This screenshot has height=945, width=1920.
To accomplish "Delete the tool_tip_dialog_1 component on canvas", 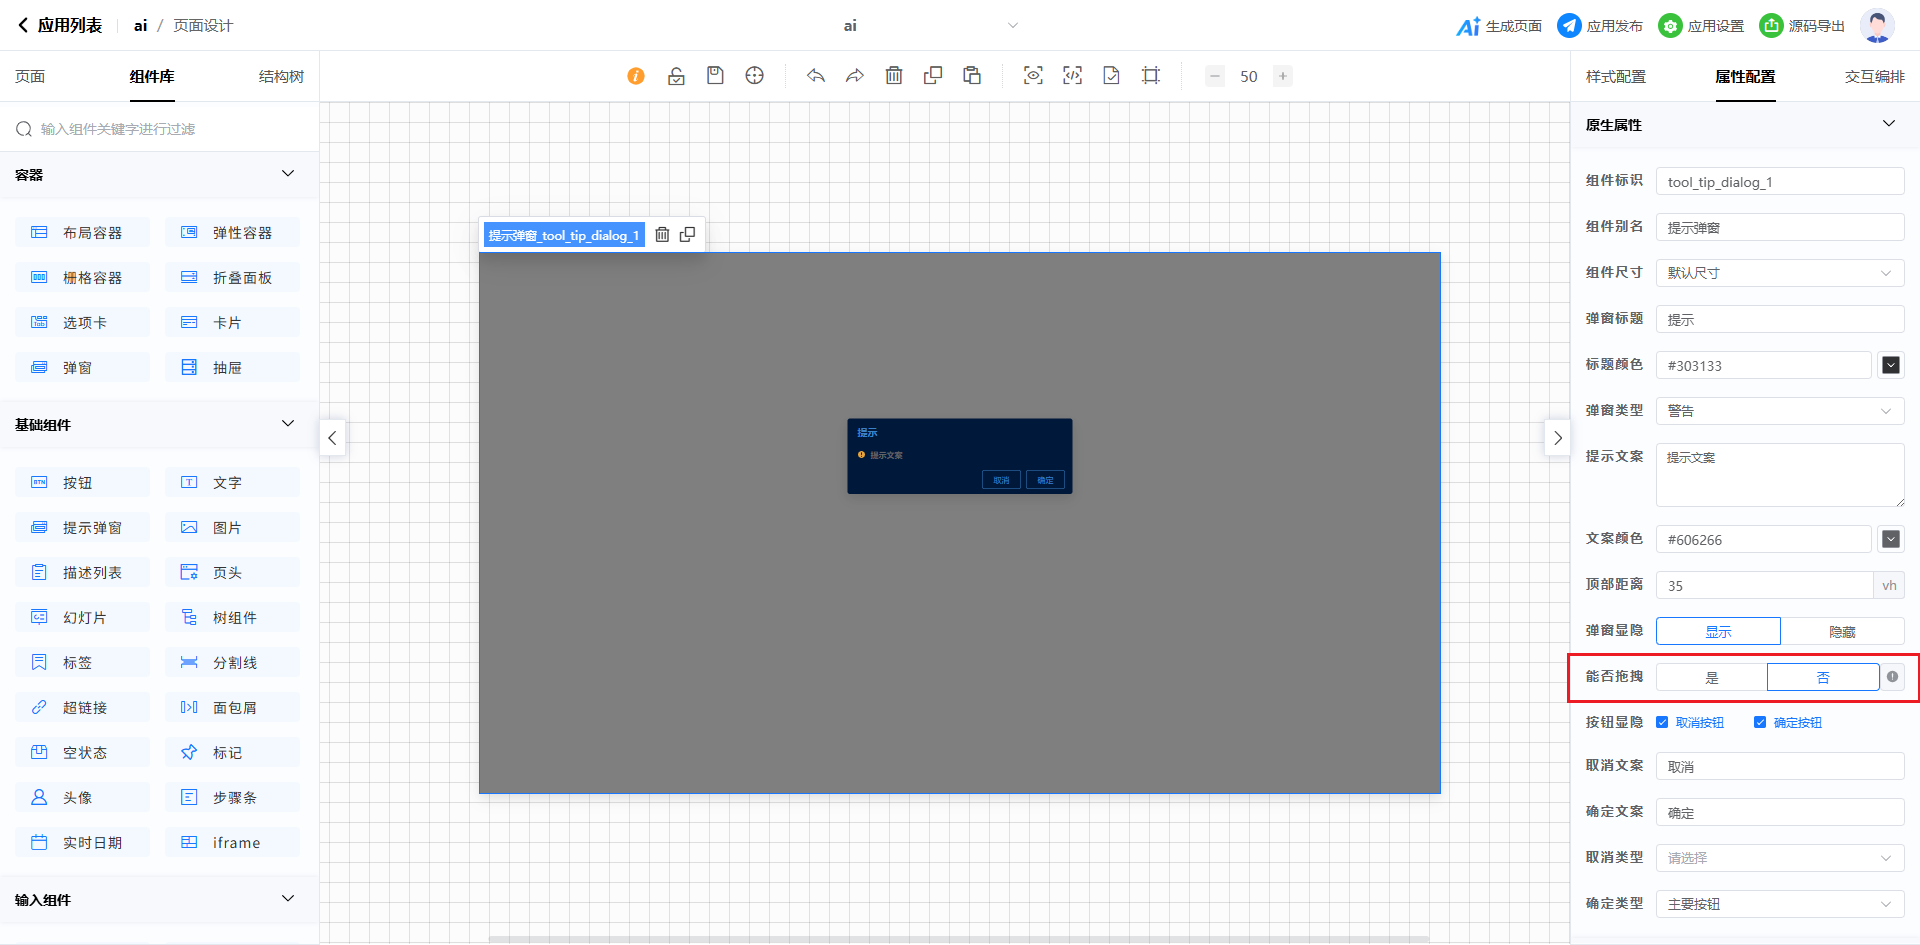I will point(662,235).
